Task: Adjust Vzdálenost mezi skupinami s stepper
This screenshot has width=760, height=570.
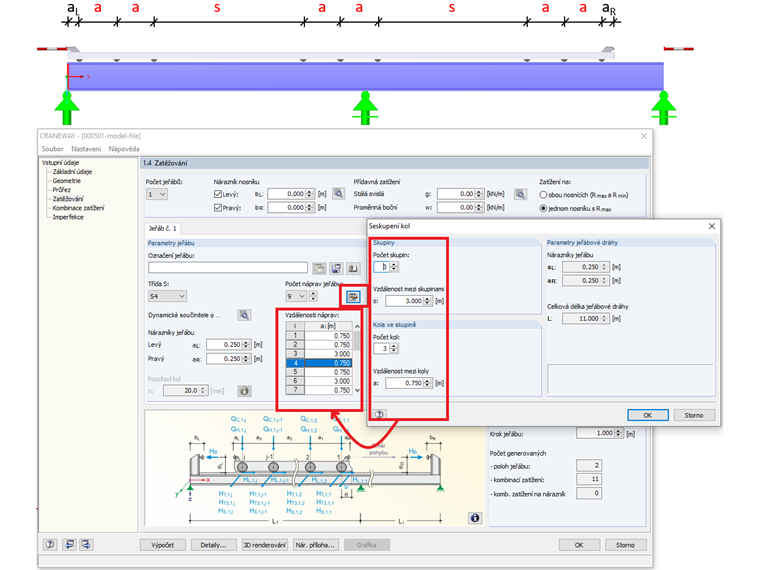Action: (x=427, y=301)
